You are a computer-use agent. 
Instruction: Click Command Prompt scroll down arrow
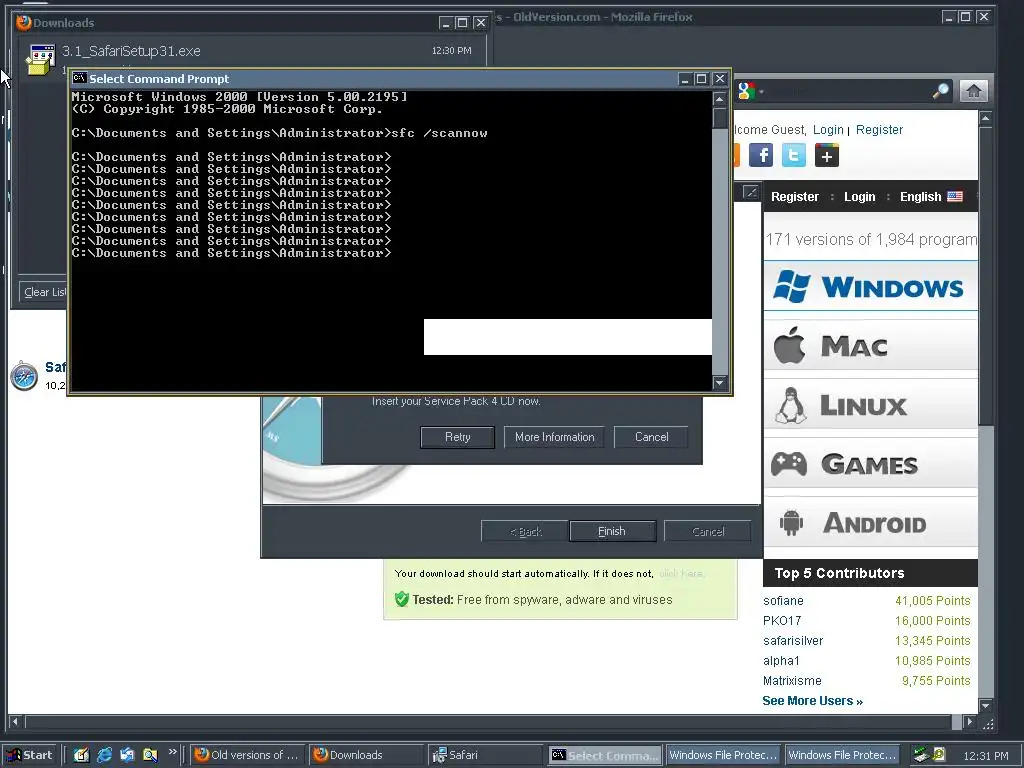[x=720, y=383]
